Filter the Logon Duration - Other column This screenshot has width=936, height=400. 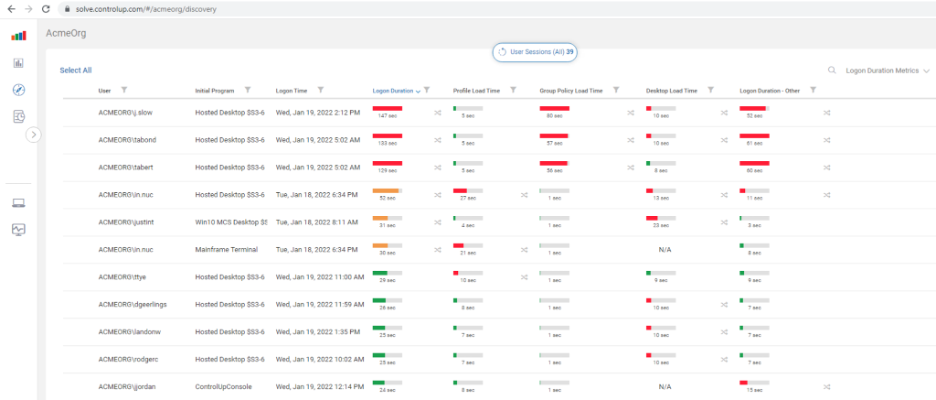pos(813,90)
